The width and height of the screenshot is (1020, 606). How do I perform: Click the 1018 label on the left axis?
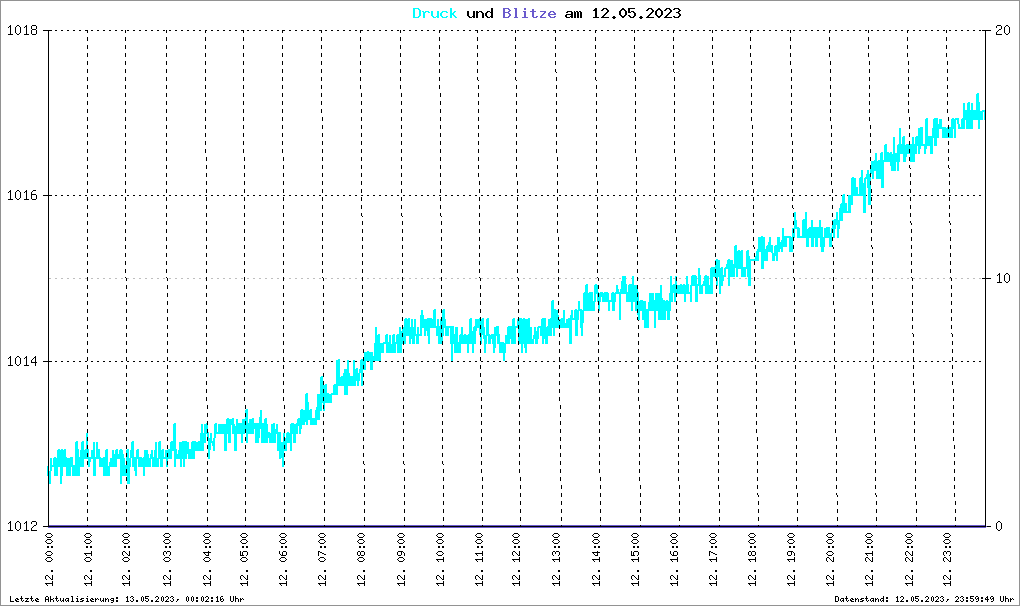tap(21, 30)
